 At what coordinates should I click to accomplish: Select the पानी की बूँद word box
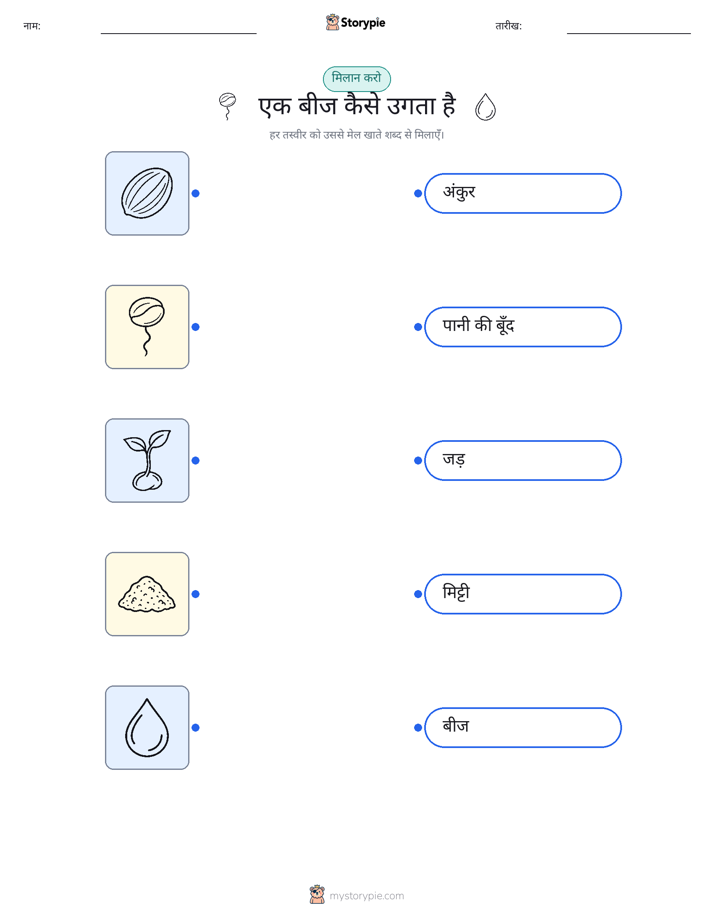[x=523, y=327]
